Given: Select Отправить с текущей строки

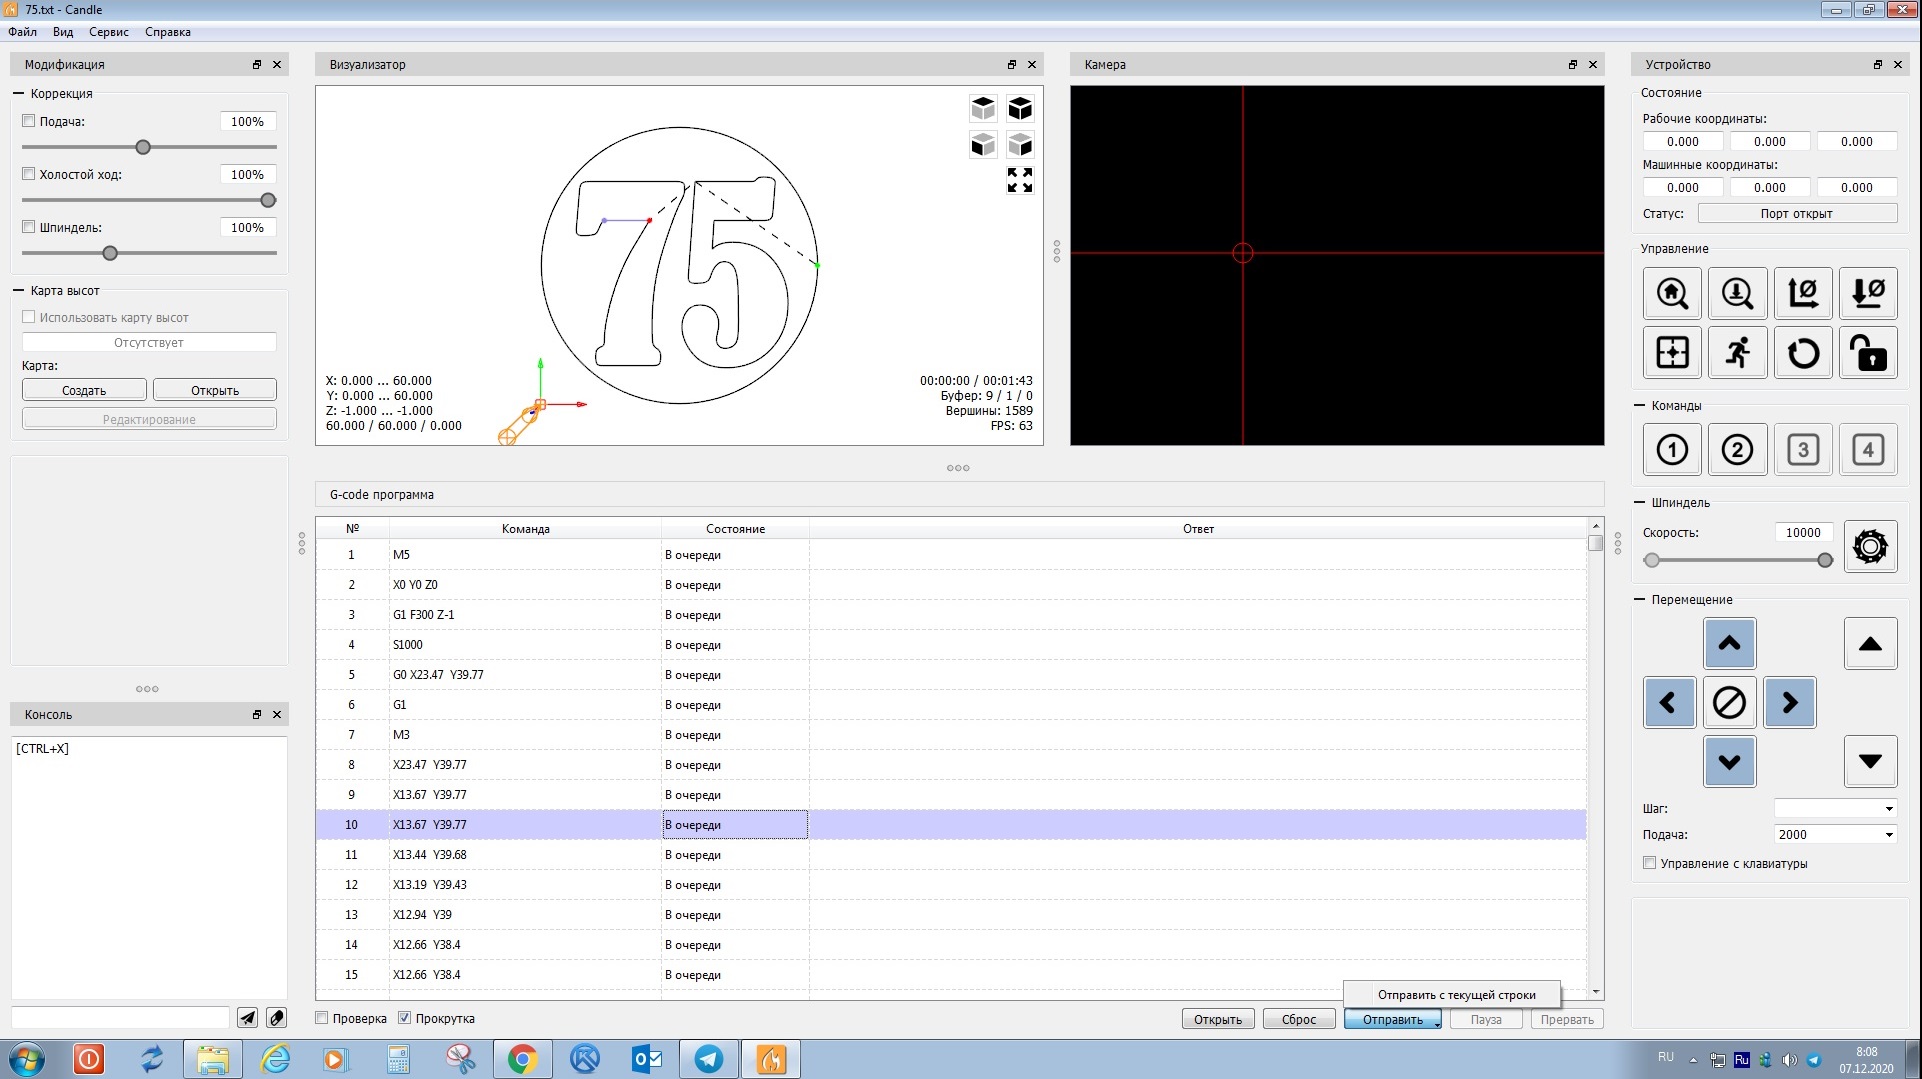Looking at the screenshot, I should (x=1455, y=995).
